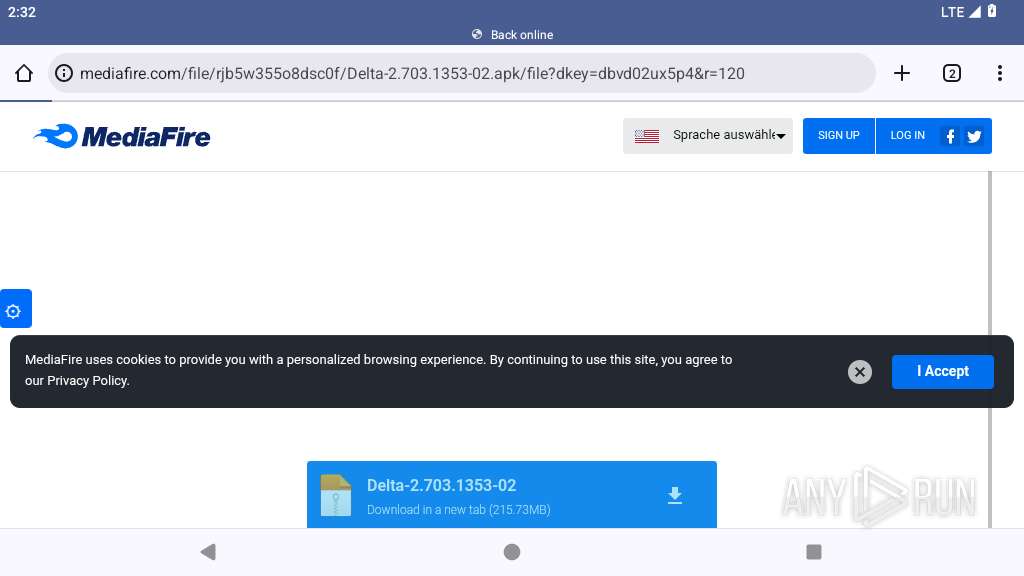
Task: Open the blue gear settings side tab
Action: point(16,308)
